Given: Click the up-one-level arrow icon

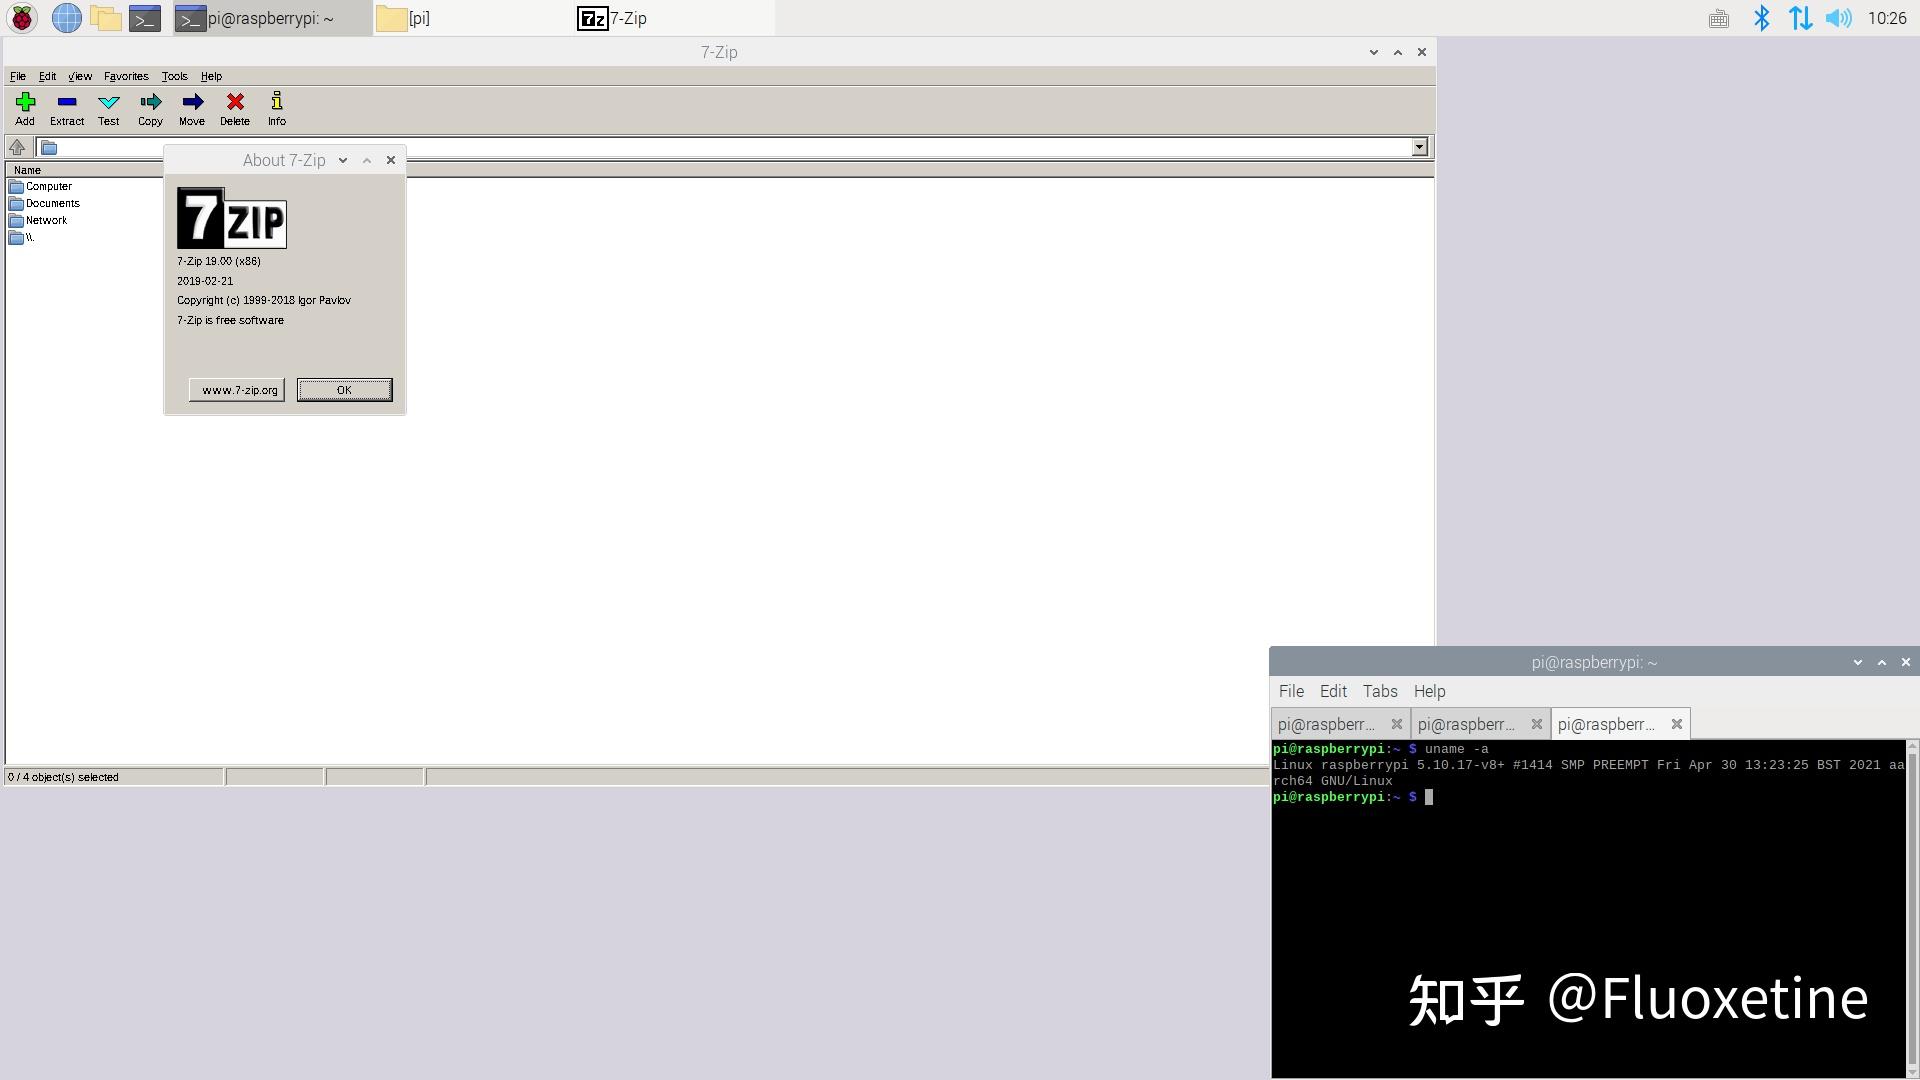Looking at the screenshot, I should (x=17, y=147).
